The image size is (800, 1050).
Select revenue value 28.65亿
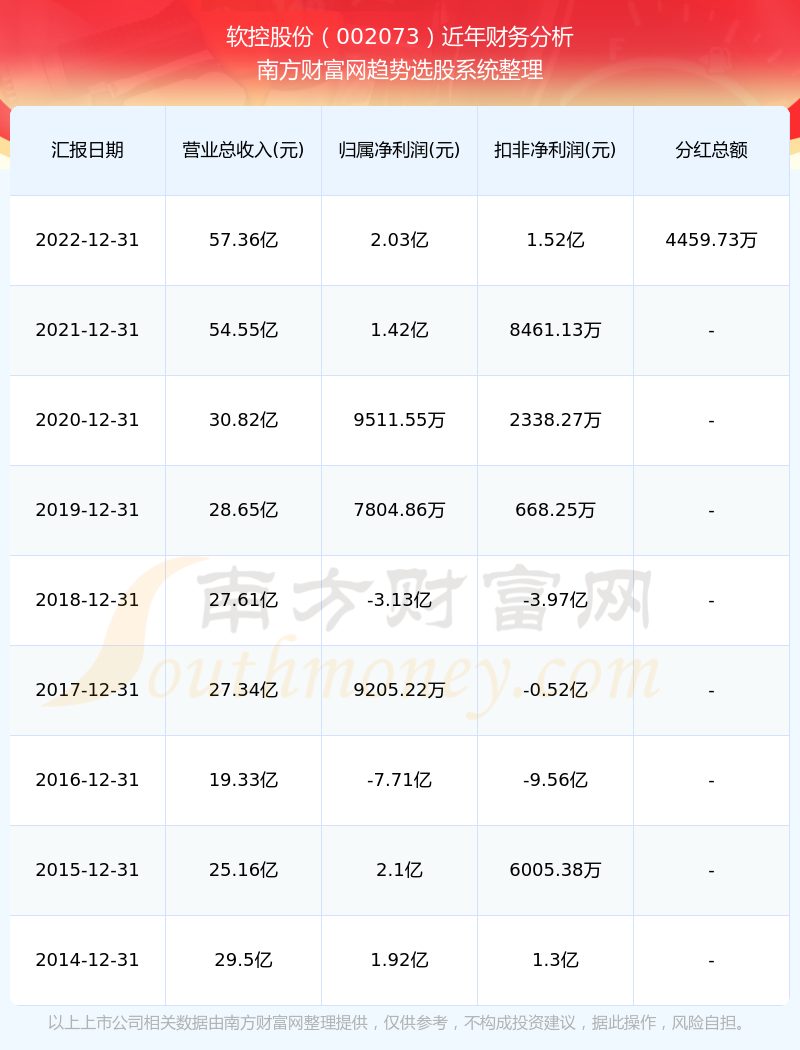pyautogui.click(x=244, y=510)
